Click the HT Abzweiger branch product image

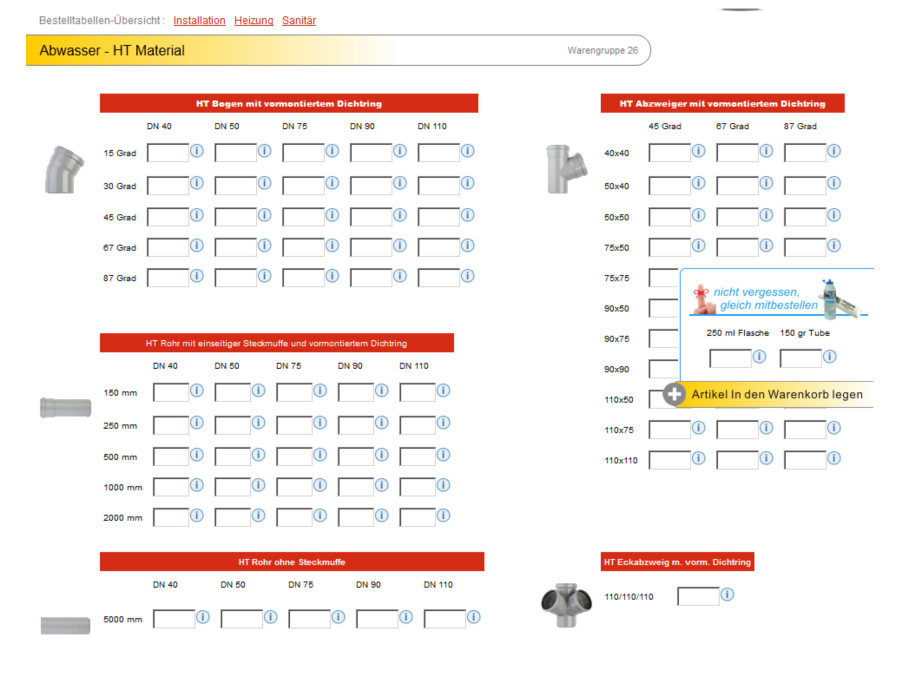[566, 169]
